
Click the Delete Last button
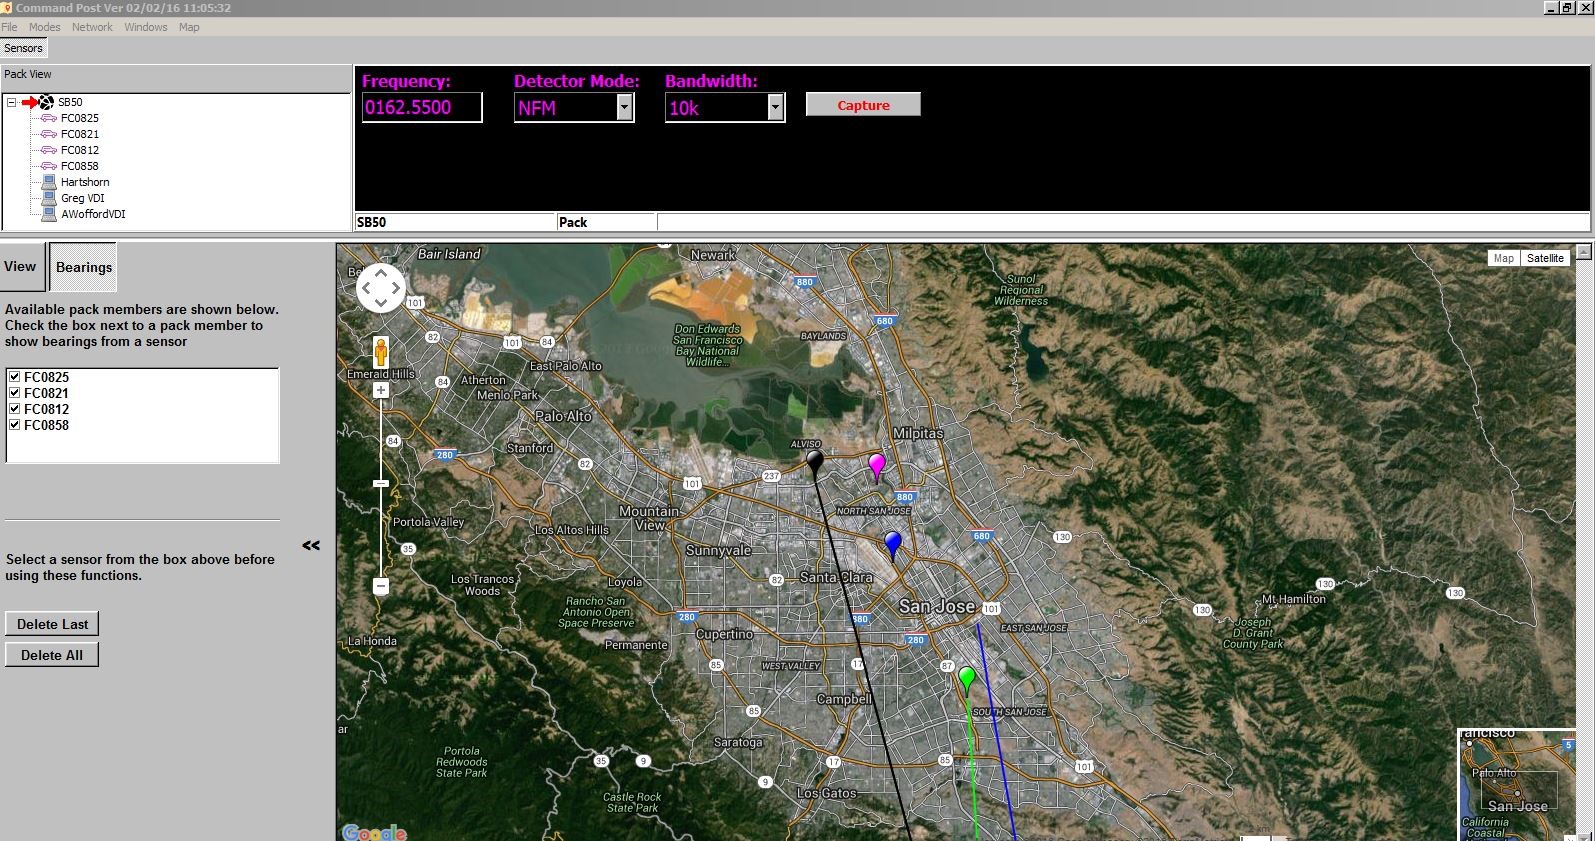tap(52, 624)
